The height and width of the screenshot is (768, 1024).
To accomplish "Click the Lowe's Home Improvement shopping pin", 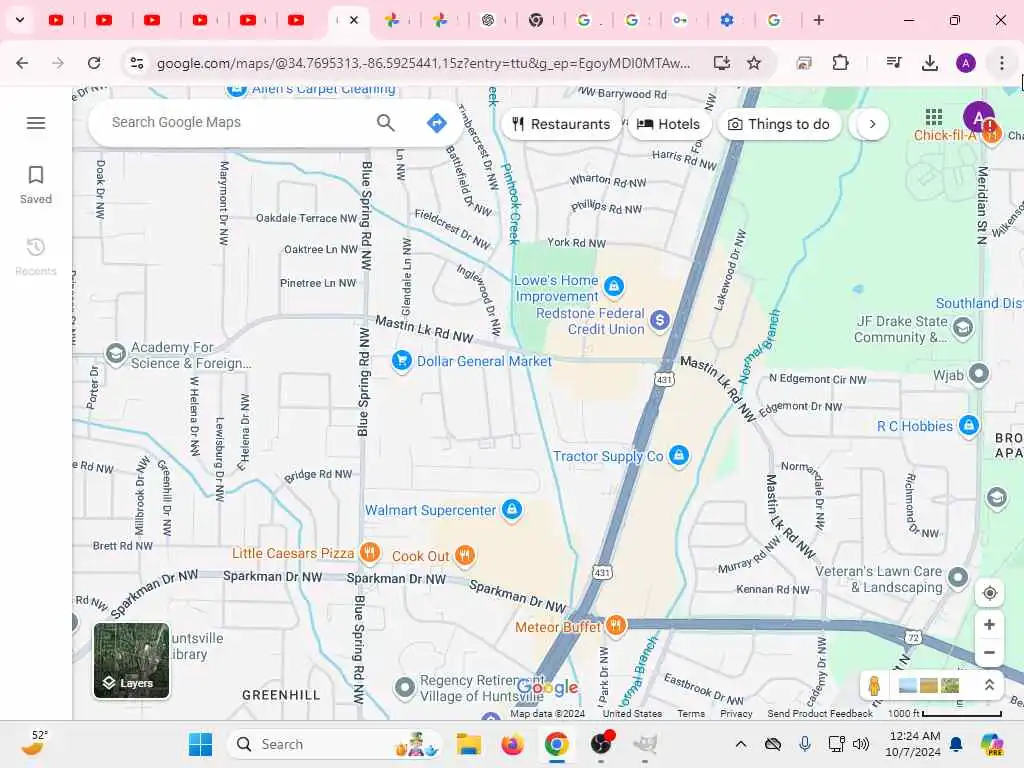I will 613,286.
